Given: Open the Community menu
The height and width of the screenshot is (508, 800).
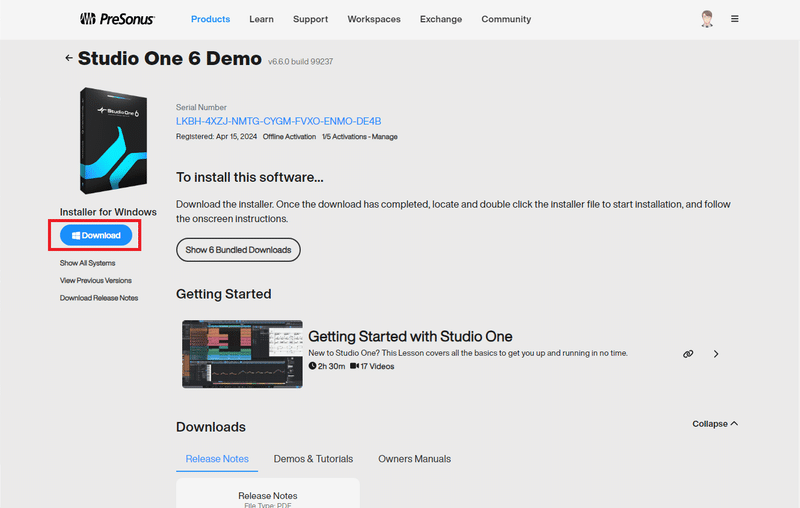Looking at the screenshot, I should point(506,19).
